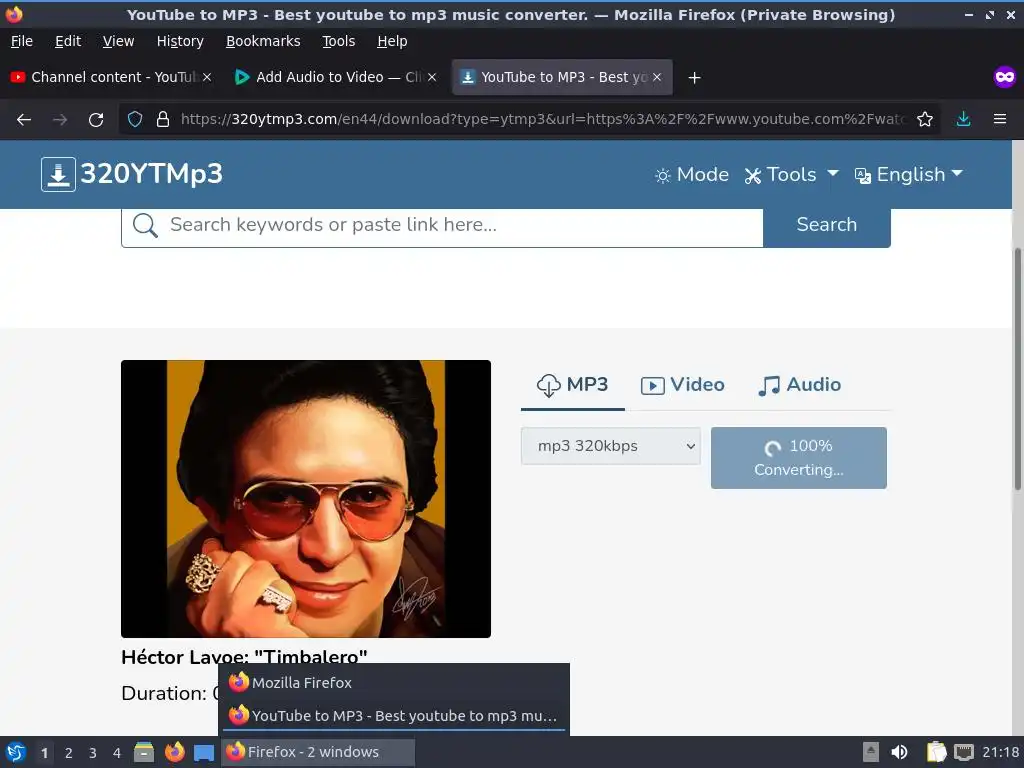Open the Bookmarks menu

[x=263, y=41]
